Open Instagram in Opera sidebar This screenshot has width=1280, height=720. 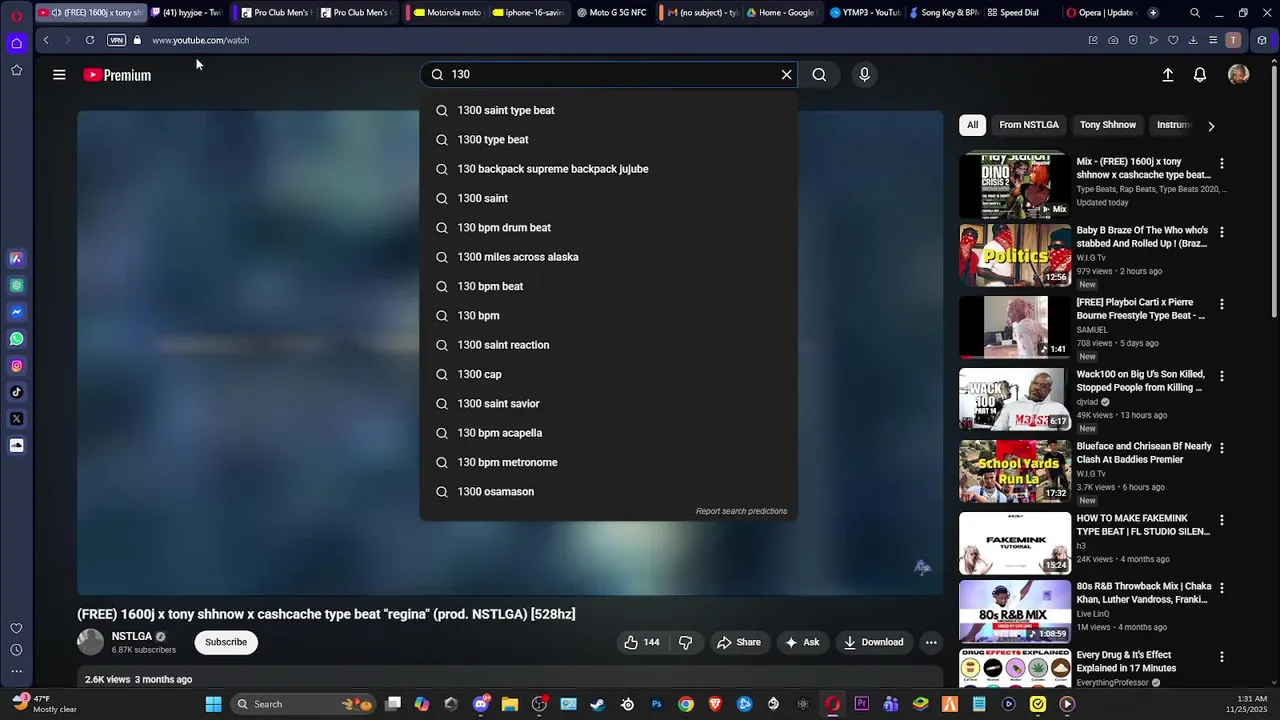click(x=16, y=366)
